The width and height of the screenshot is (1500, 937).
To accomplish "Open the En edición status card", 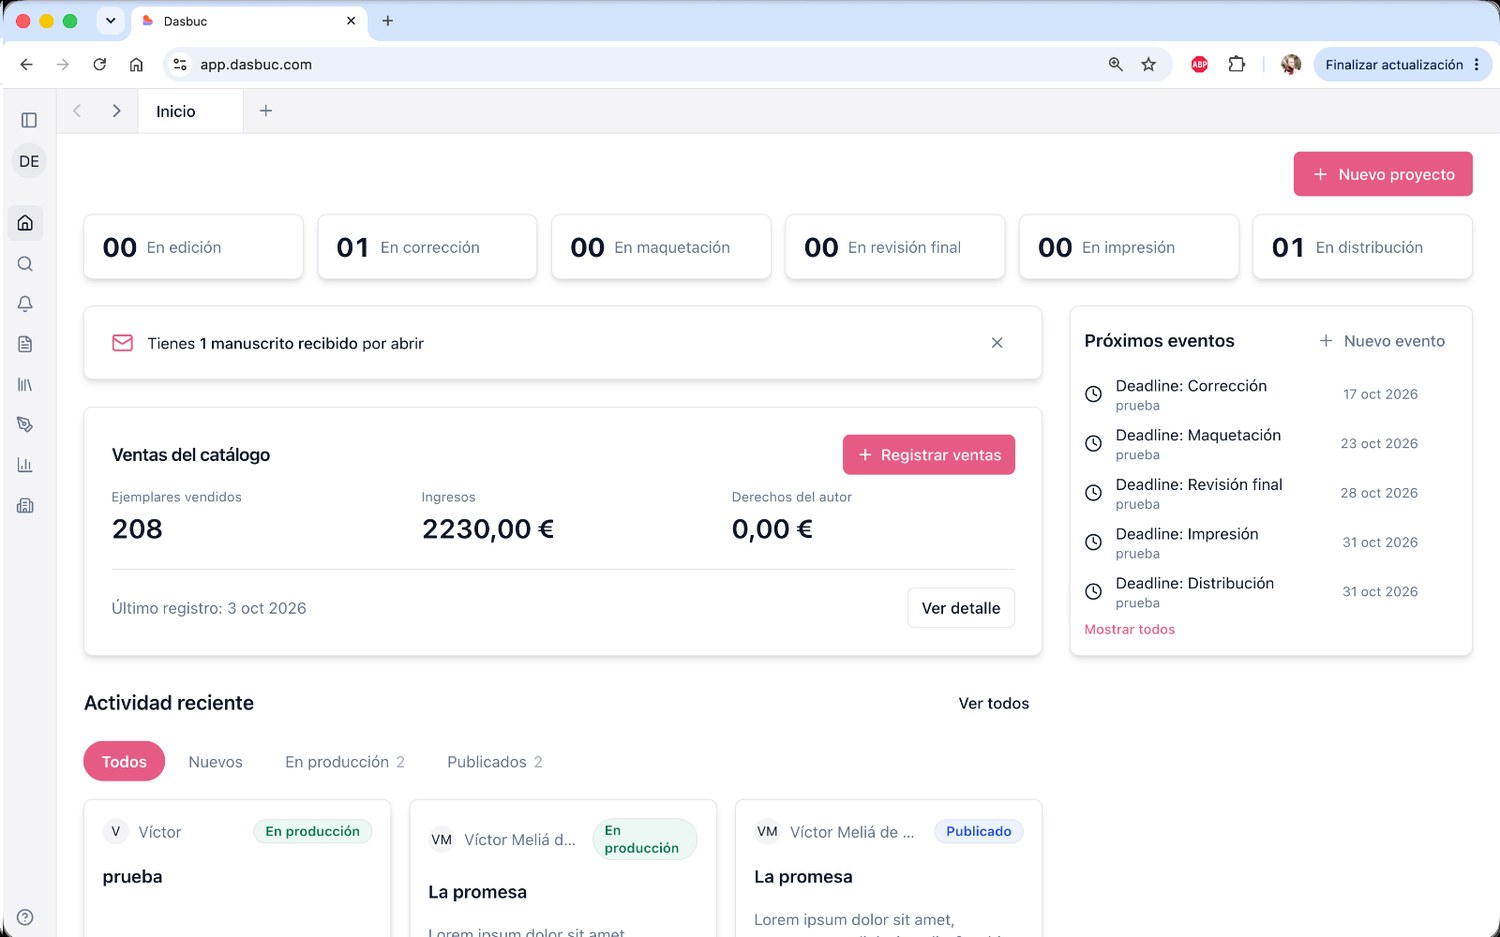I will pos(193,247).
